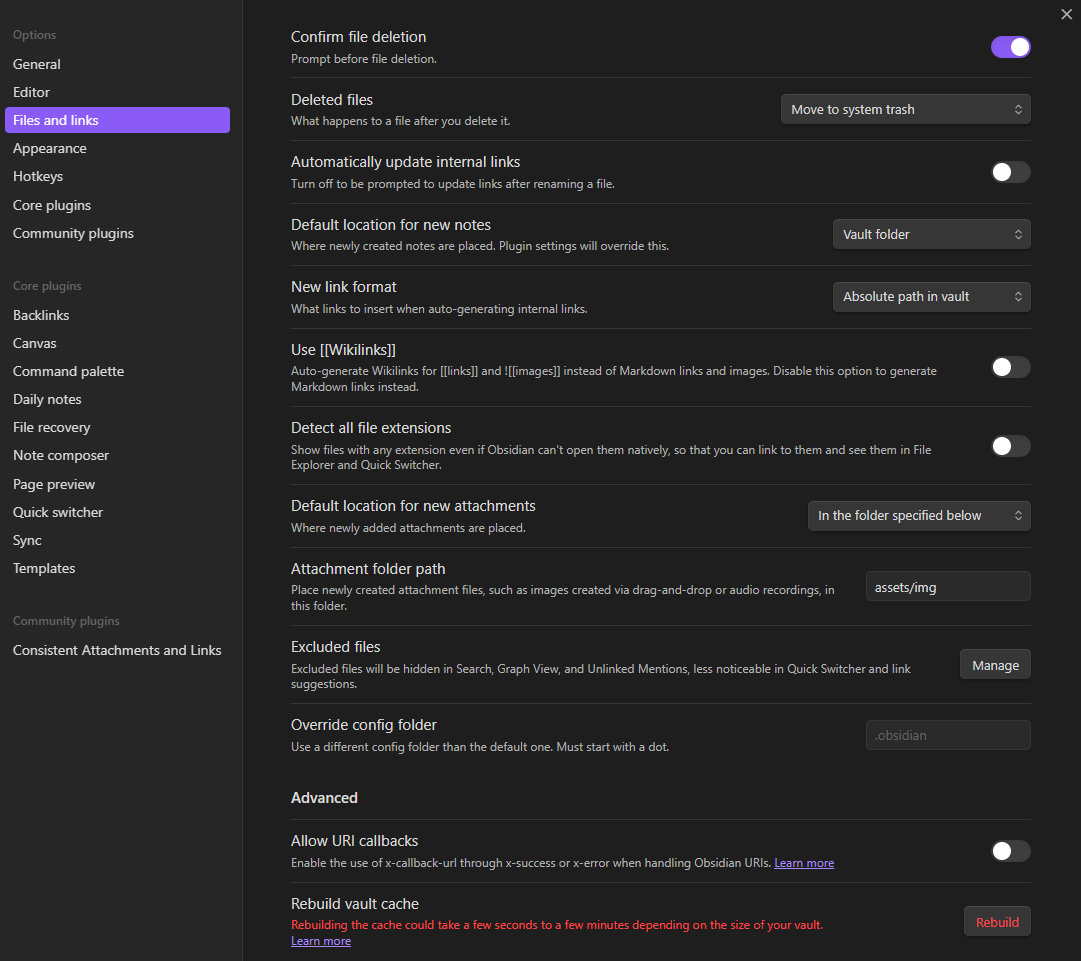Enable Automatically update internal links
This screenshot has width=1081, height=961.
[x=1010, y=172]
